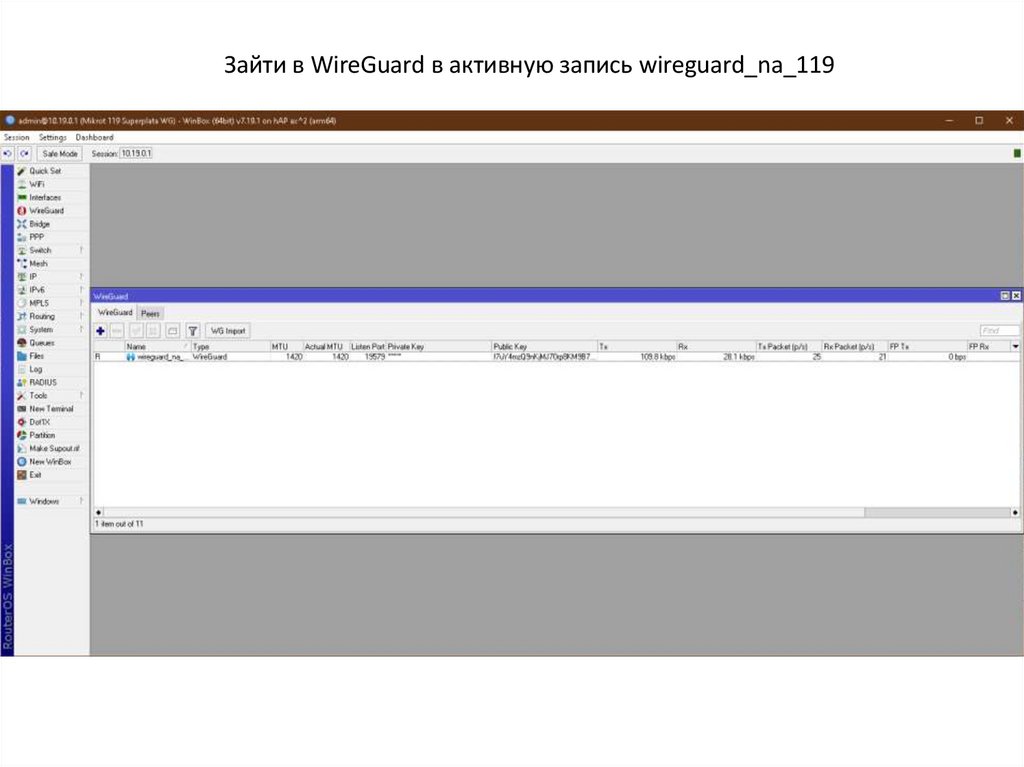The height and width of the screenshot is (767, 1024).
Task: Click the undo arrow icon
Action: [7, 154]
